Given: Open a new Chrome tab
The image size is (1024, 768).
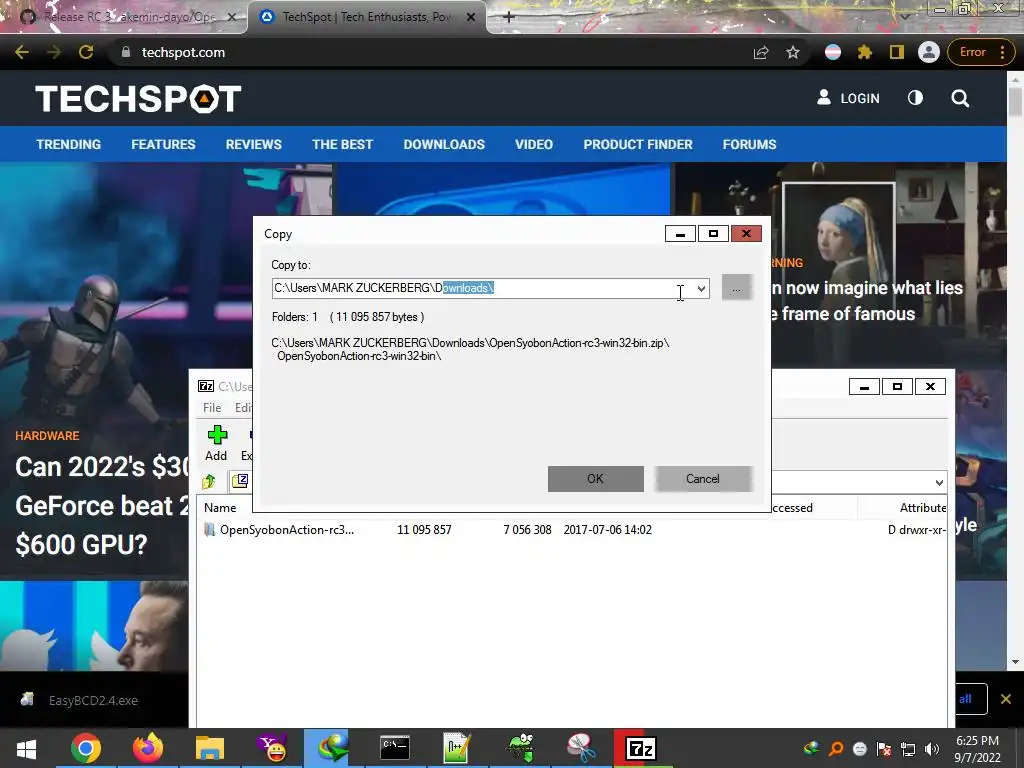Looking at the screenshot, I should [x=509, y=17].
